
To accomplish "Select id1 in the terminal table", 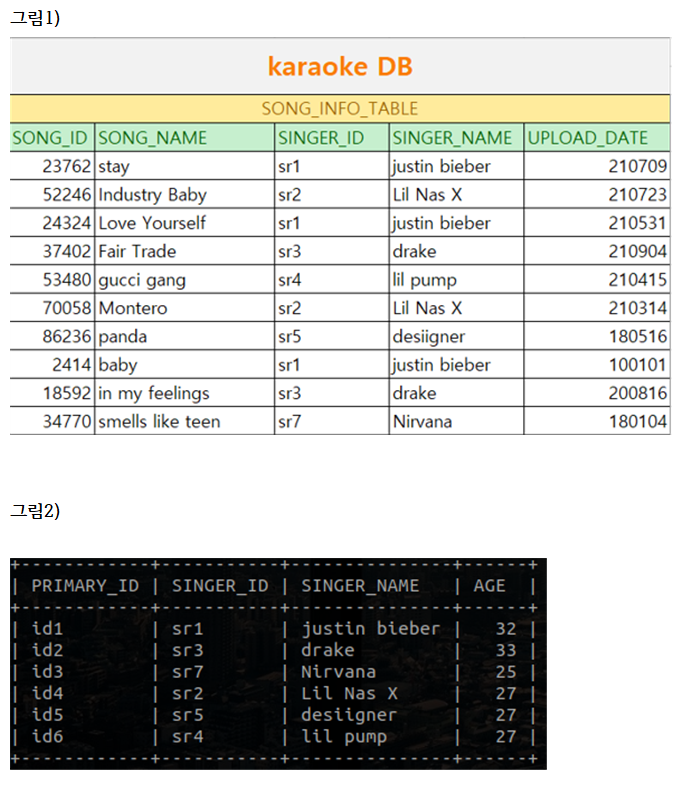I will point(48,629).
